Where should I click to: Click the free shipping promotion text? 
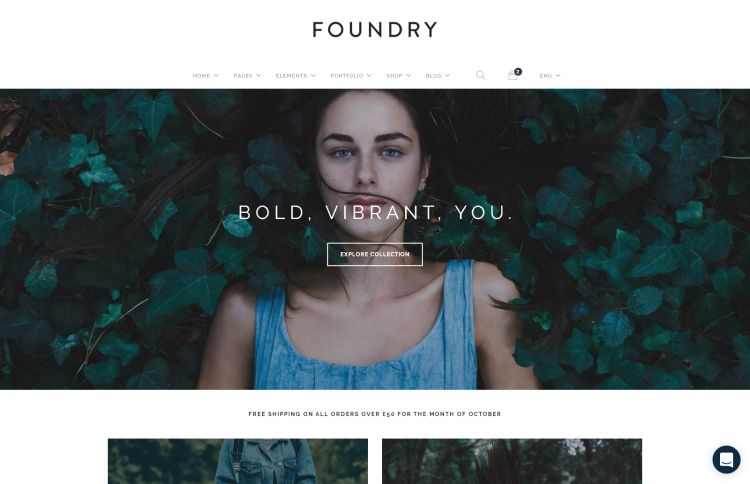coord(375,414)
